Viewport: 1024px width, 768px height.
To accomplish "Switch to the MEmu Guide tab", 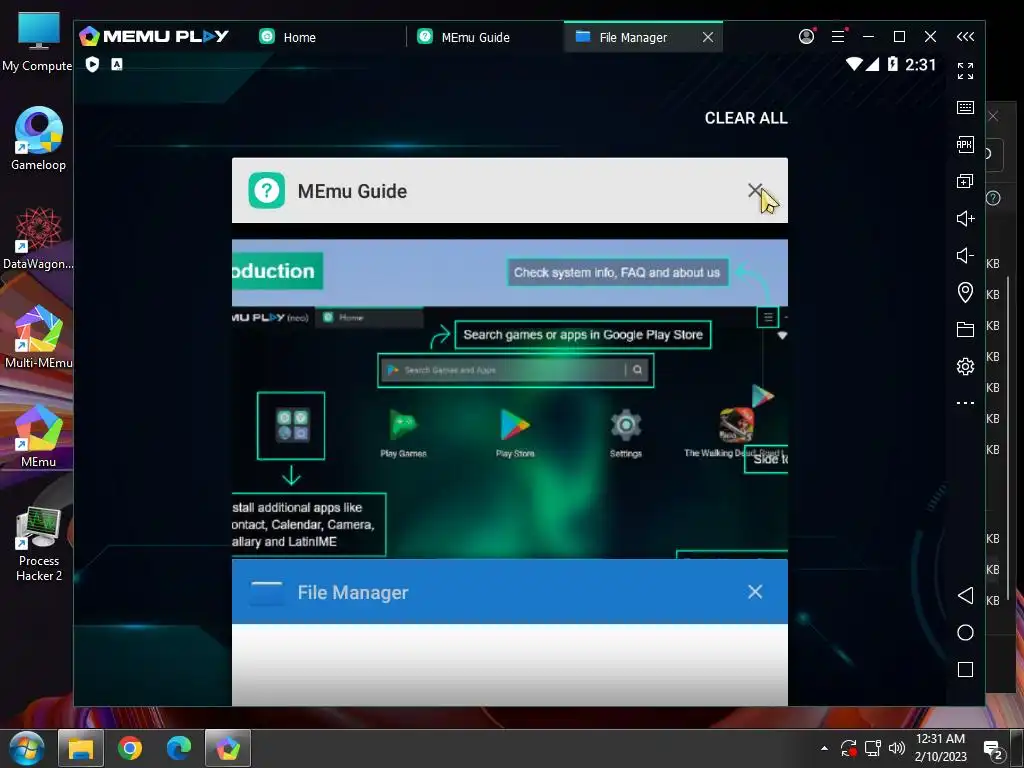I will [464, 37].
